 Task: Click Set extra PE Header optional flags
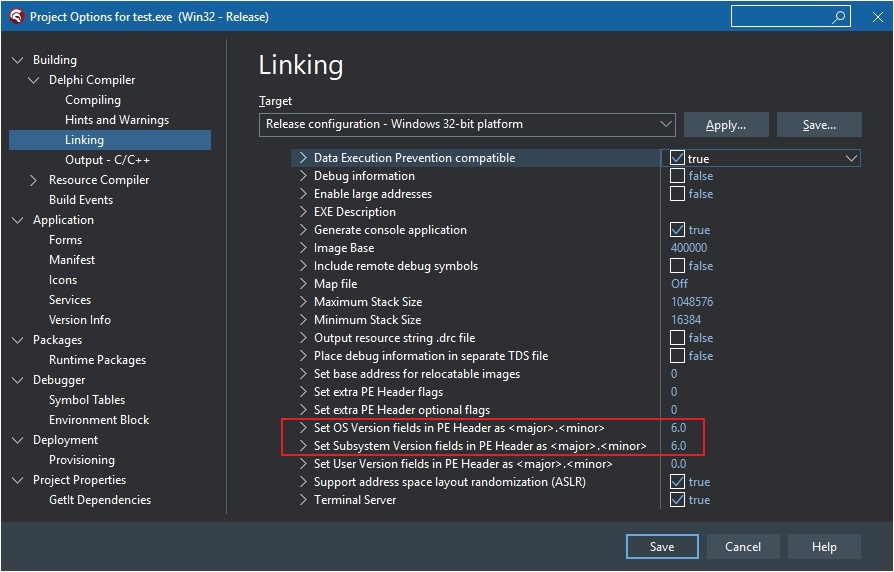pyautogui.click(x=402, y=409)
